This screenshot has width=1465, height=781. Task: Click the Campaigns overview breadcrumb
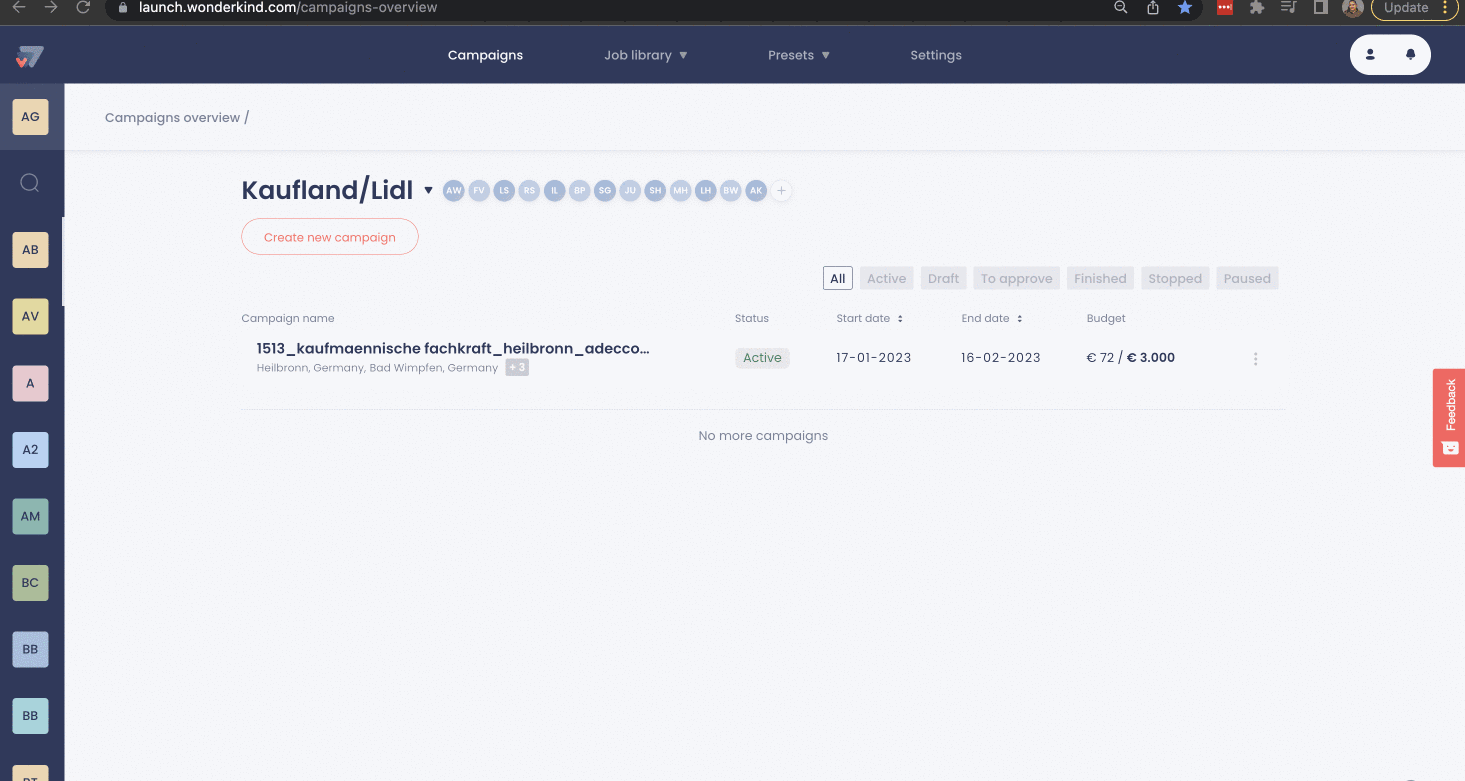pos(173,117)
